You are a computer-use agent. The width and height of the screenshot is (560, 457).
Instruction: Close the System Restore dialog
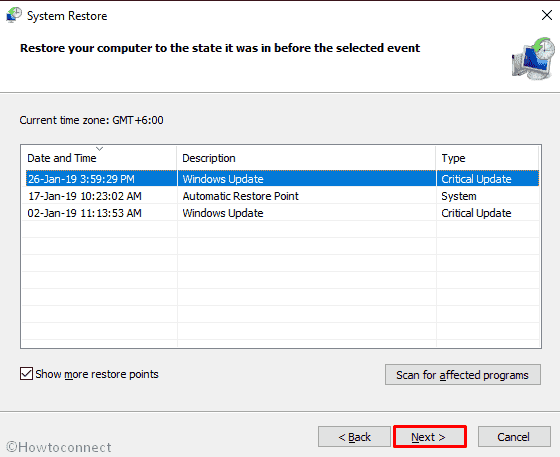click(x=547, y=15)
